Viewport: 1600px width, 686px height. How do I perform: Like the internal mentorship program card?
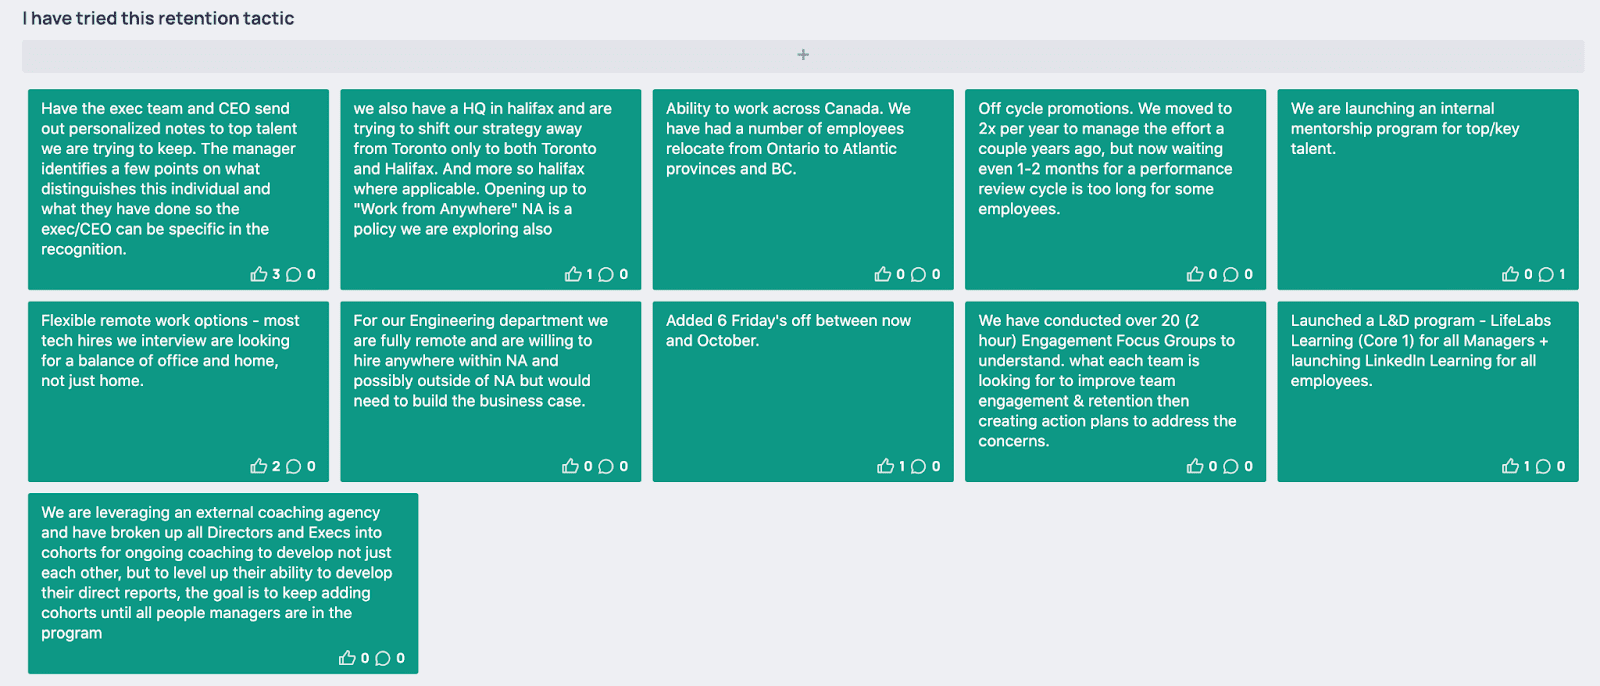coord(1510,274)
